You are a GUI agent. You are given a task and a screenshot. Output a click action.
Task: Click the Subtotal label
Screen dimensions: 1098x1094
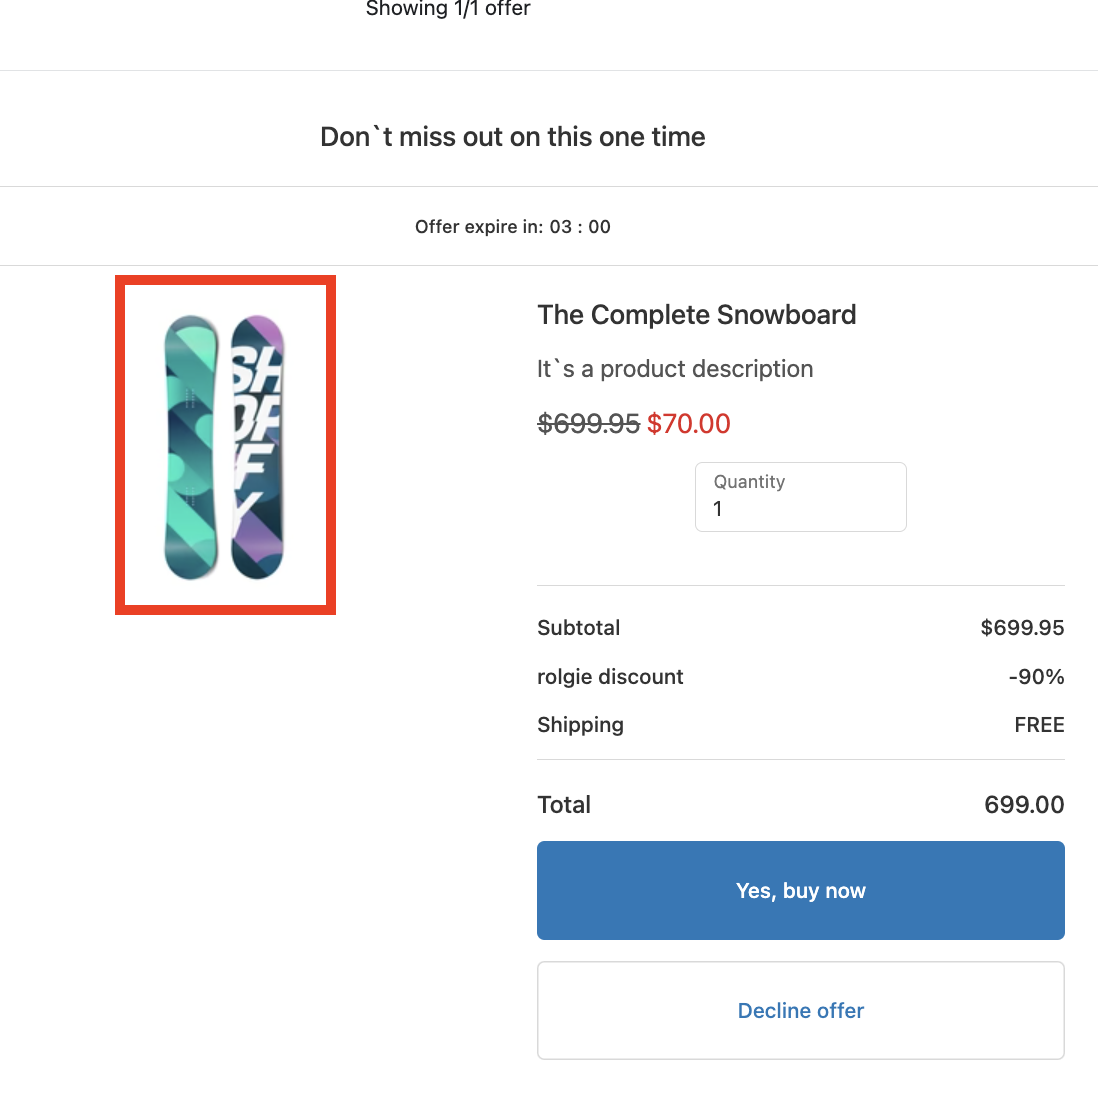[578, 628]
